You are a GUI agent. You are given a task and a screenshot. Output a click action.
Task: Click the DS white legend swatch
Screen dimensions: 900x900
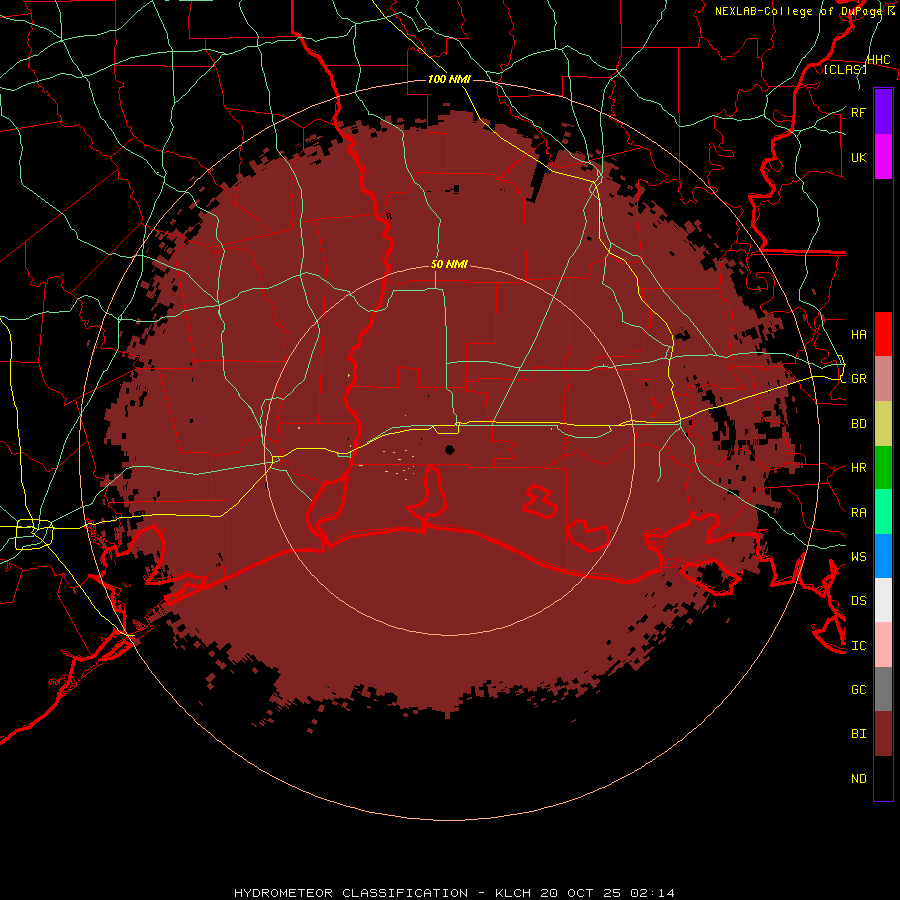[883, 600]
